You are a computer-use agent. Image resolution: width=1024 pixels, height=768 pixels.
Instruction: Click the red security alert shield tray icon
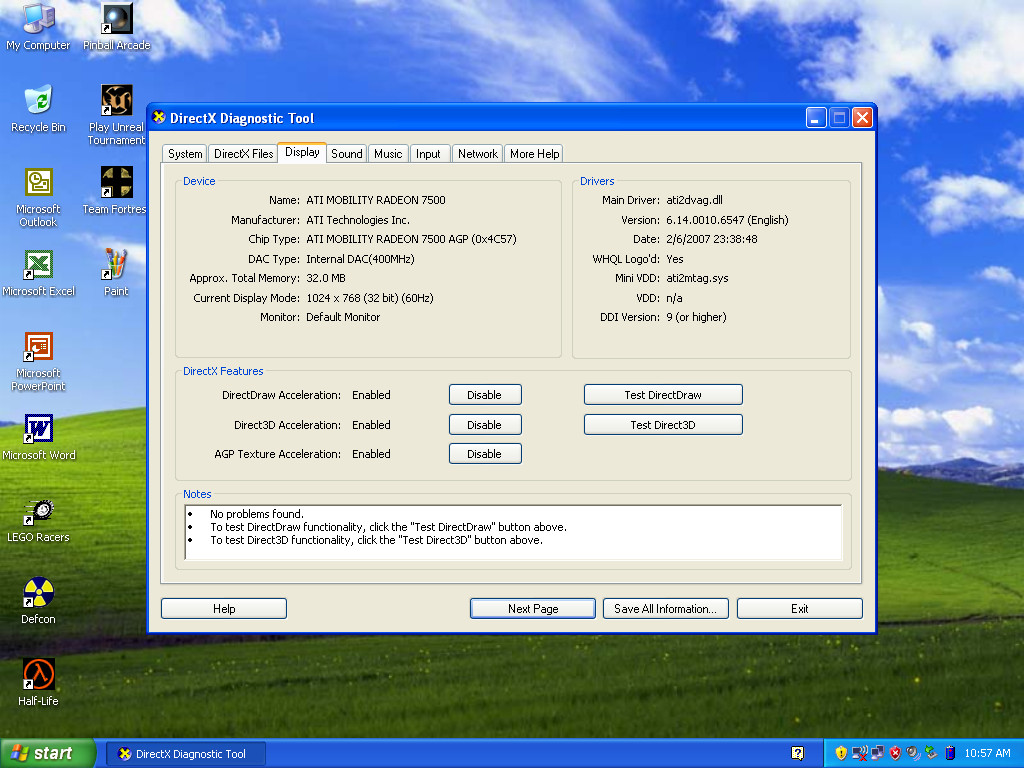[x=895, y=753]
